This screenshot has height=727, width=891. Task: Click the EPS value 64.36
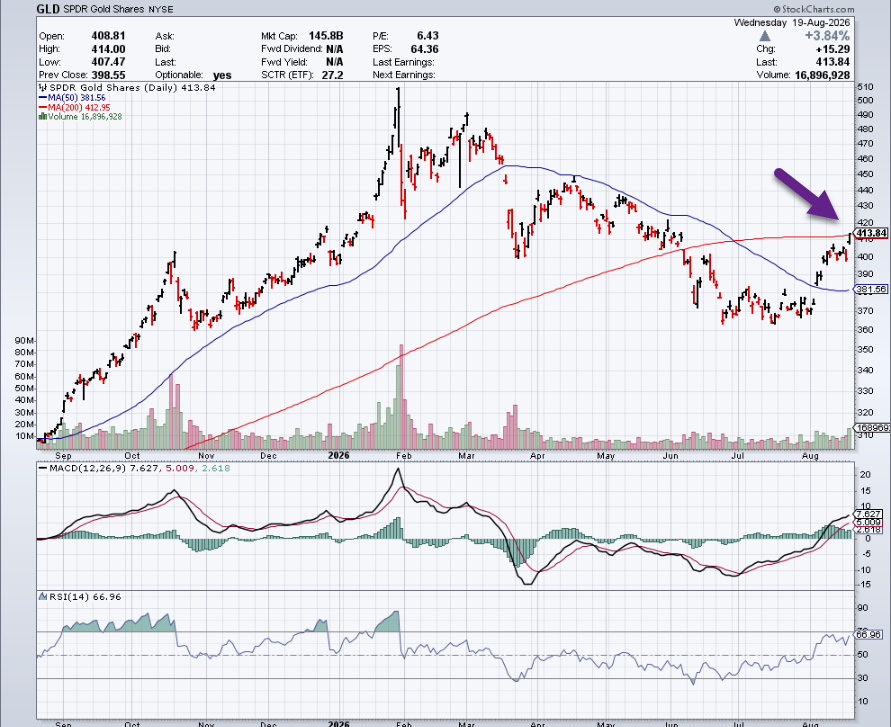click(424, 49)
